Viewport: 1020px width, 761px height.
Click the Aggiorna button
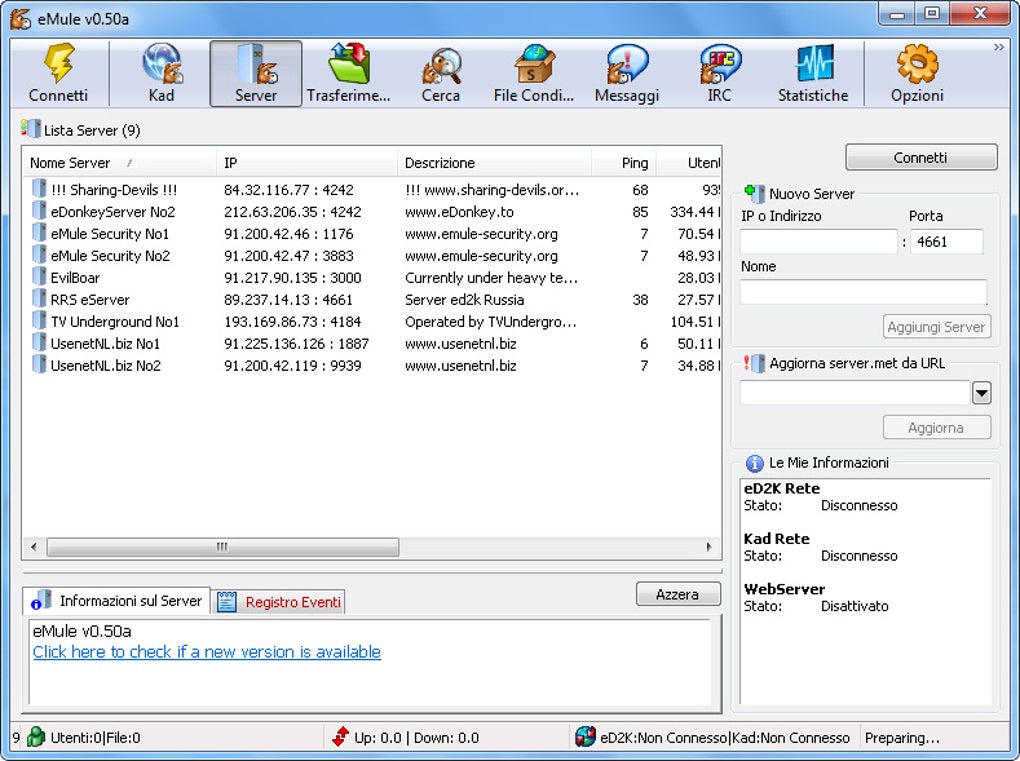coord(937,427)
